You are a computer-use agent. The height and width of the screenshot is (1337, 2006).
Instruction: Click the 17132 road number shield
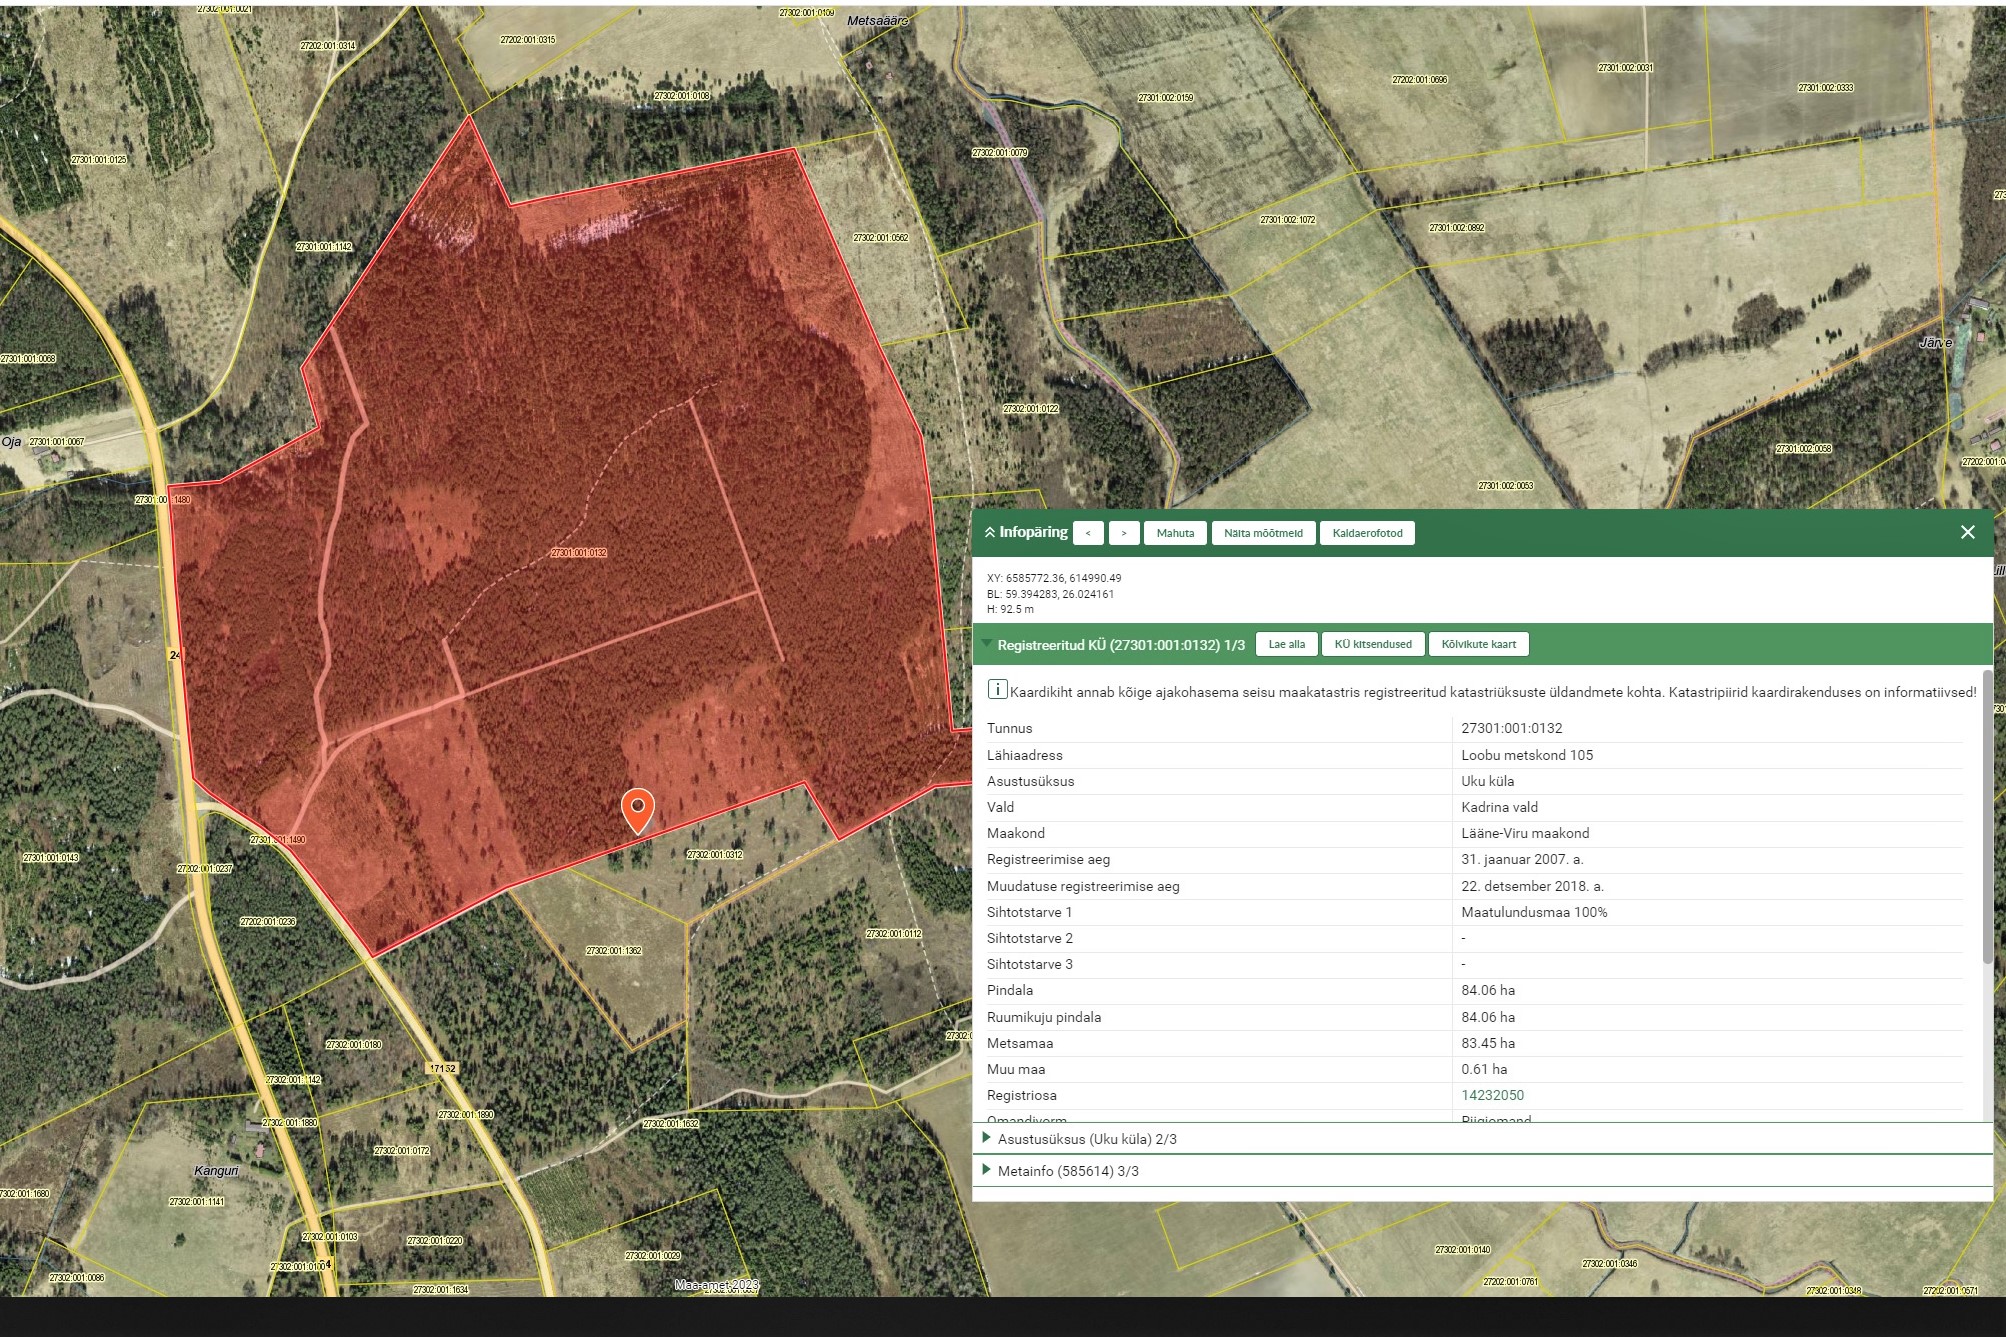click(x=443, y=1069)
